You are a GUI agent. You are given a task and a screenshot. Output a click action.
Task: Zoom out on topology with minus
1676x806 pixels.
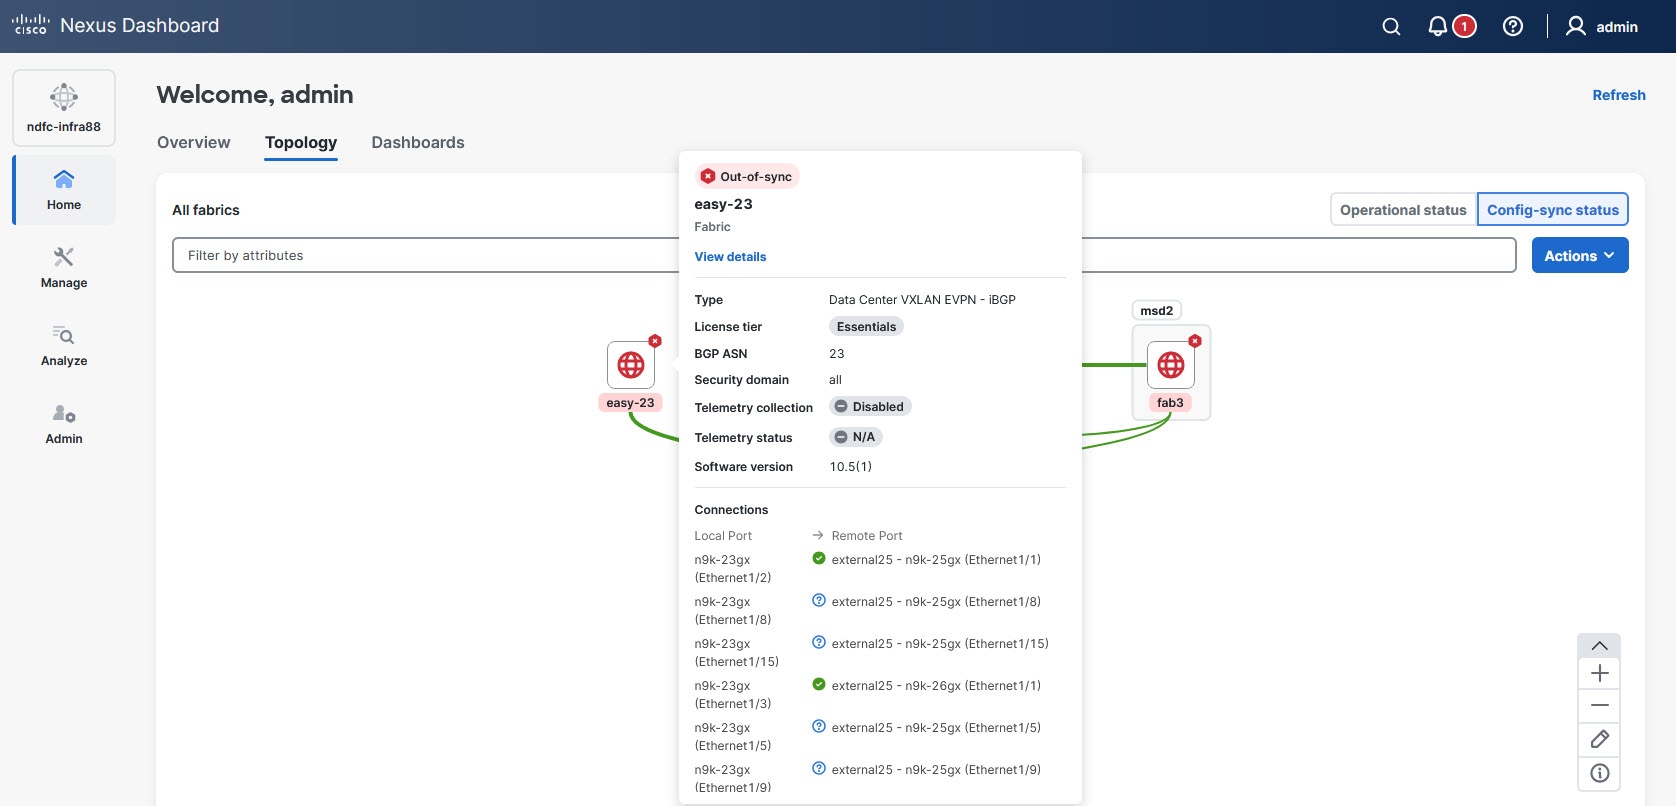pos(1599,706)
